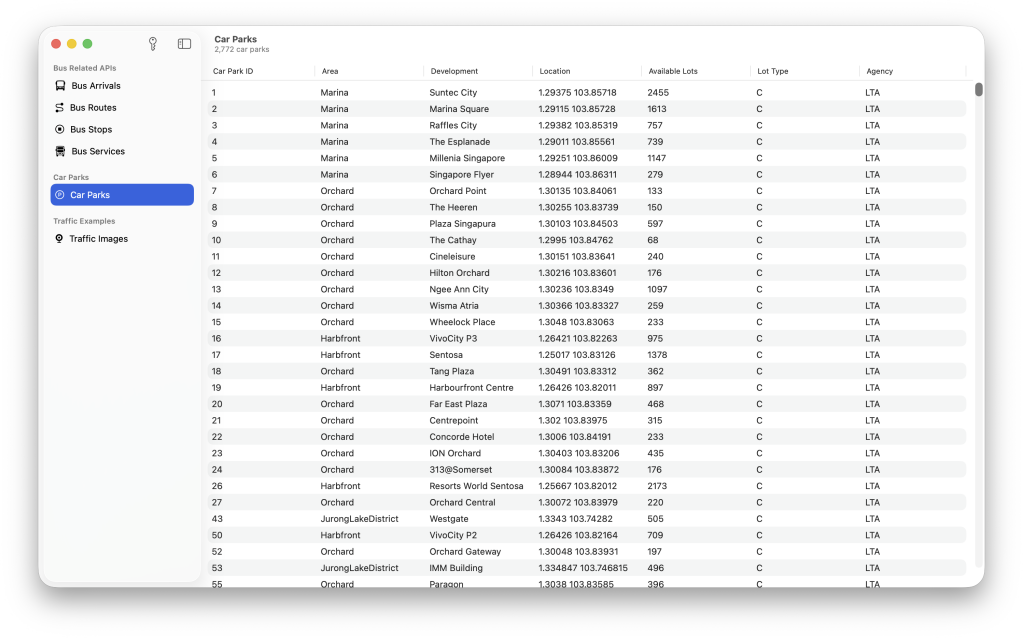Screen dimensions: 1023x638
Task: Sort by the Available Lots column header
Action: click(673, 71)
